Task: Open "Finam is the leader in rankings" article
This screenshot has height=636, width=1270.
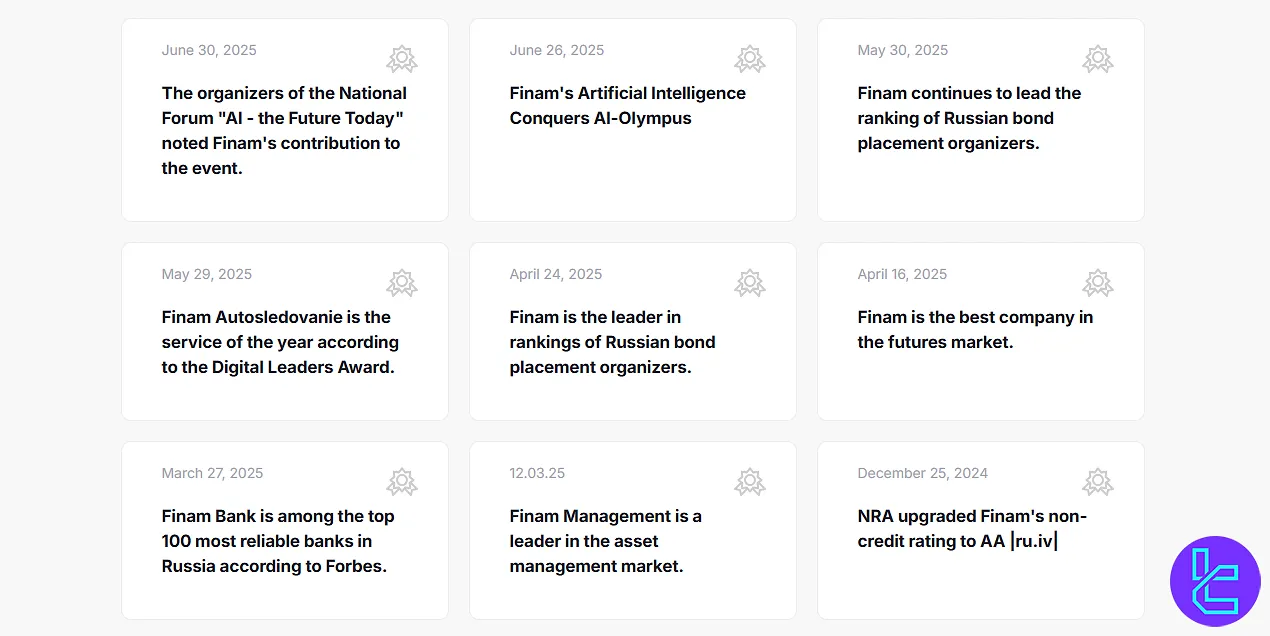Action: point(612,342)
